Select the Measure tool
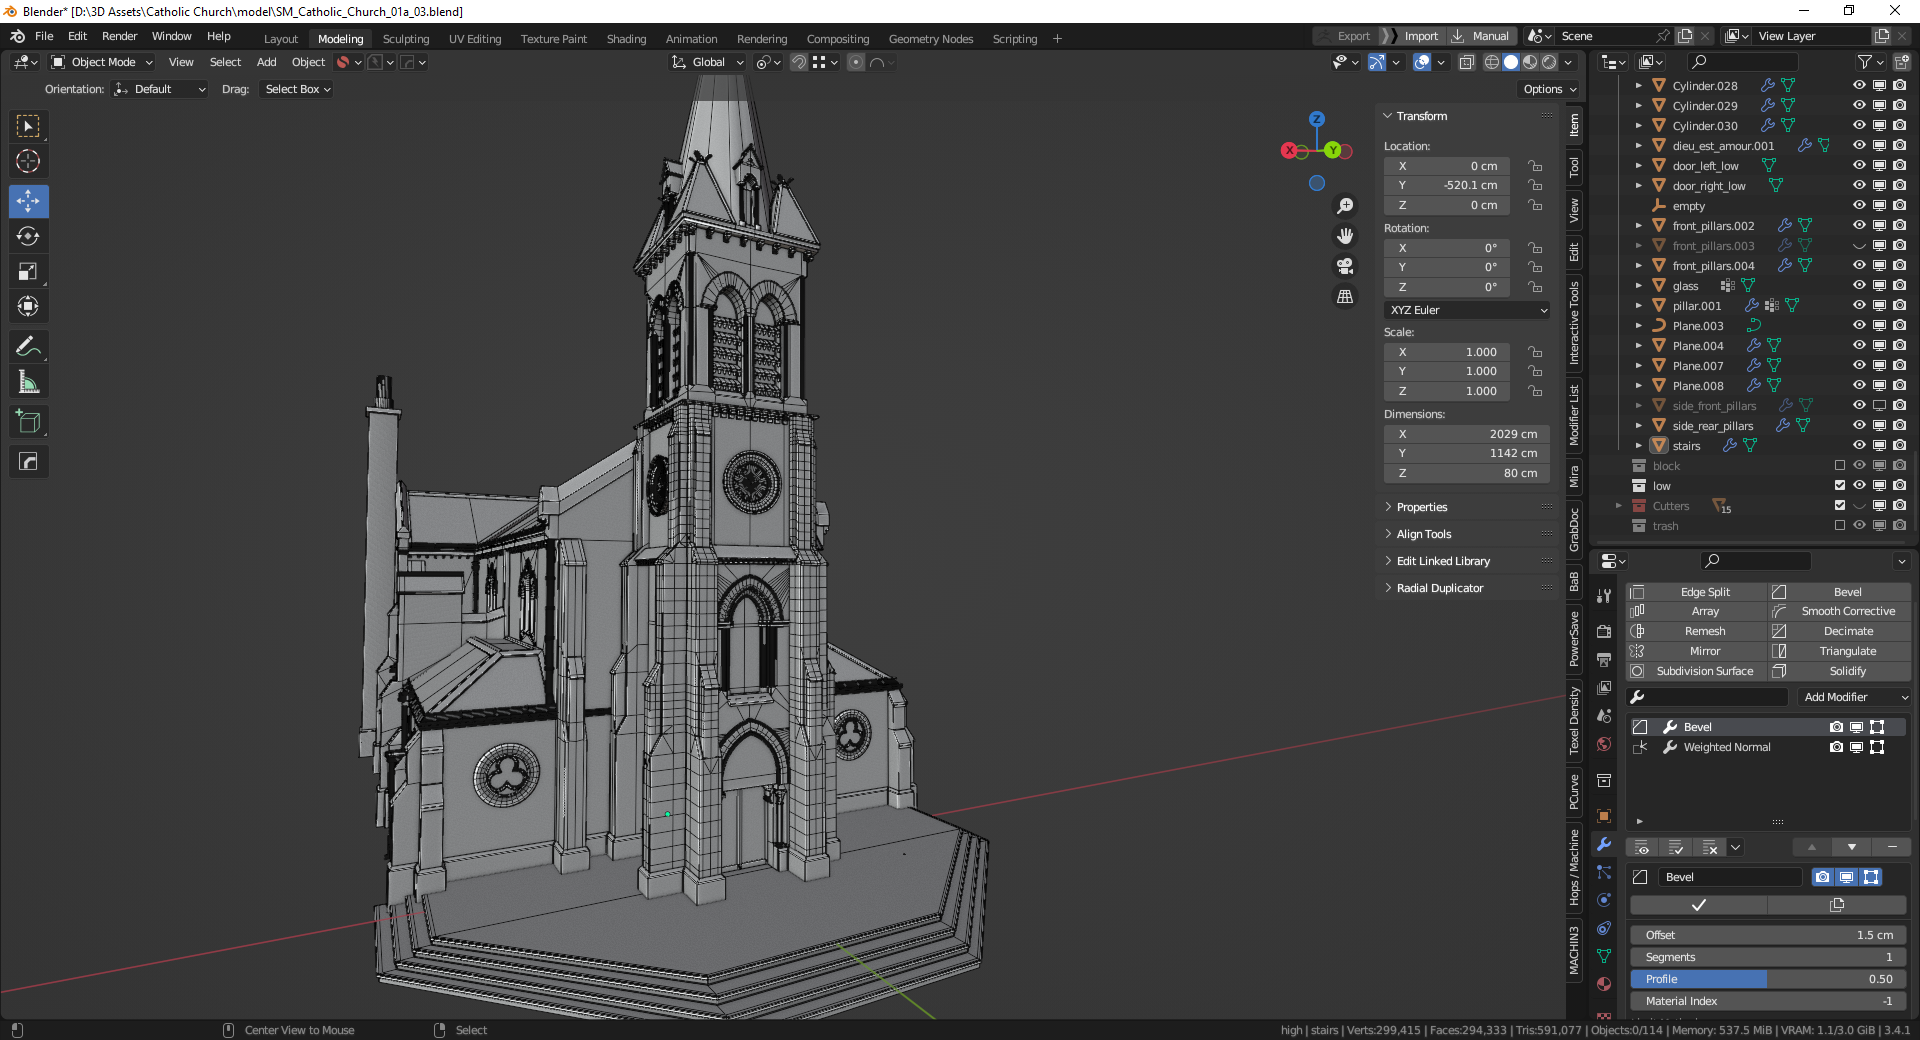 [28, 382]
